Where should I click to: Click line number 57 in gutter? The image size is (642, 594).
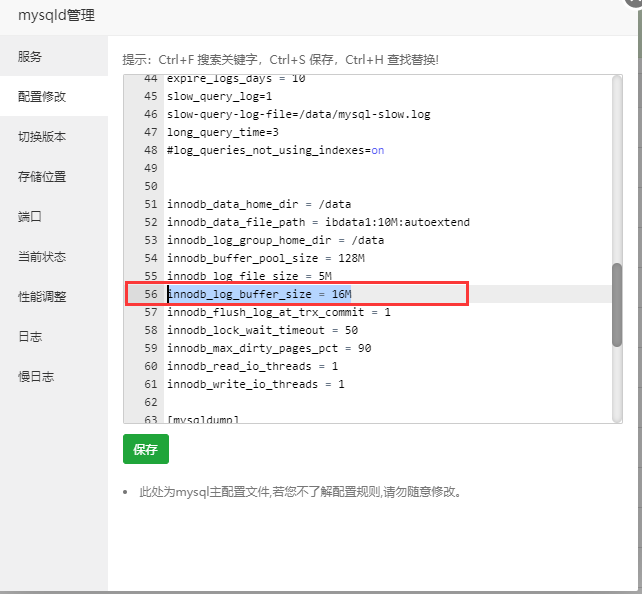(150, 312)
